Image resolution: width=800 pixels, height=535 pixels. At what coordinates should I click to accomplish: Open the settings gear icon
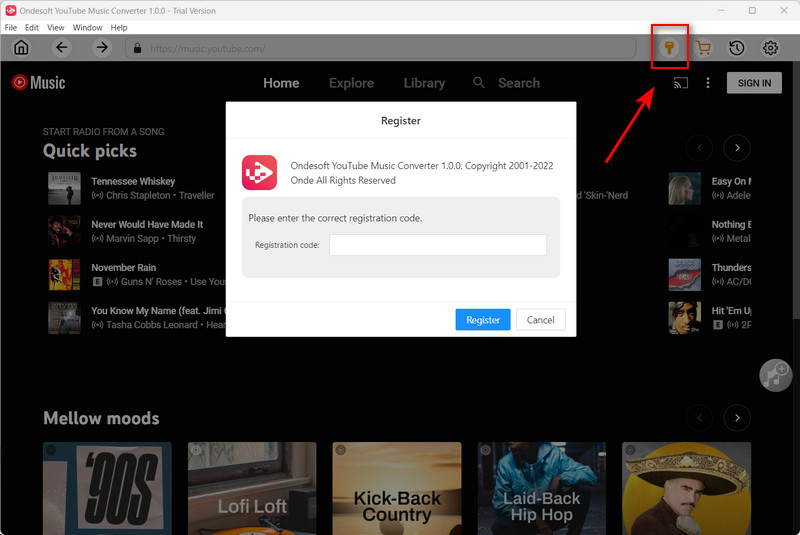770,48
